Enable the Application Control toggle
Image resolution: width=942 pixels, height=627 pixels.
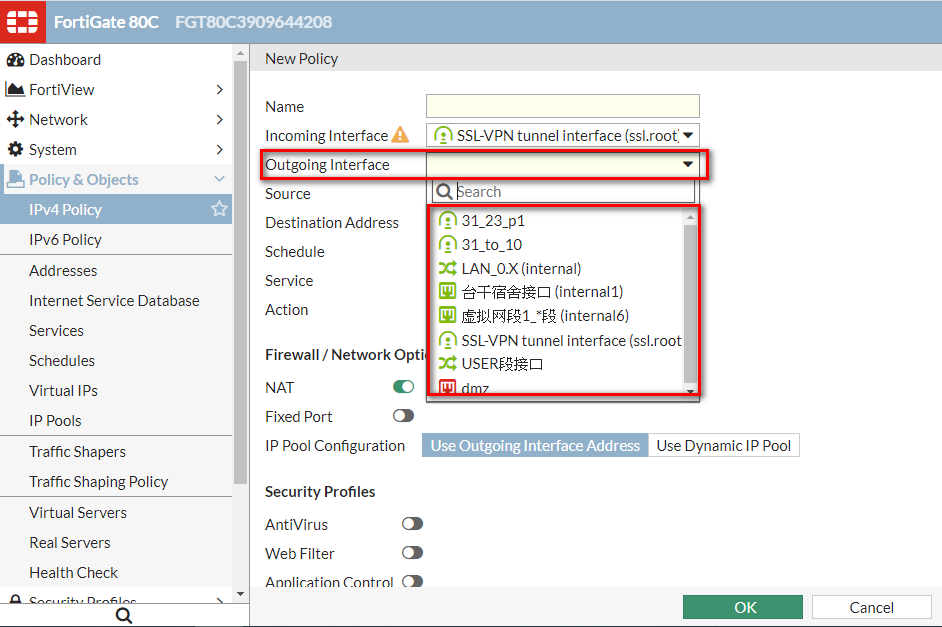412,581
